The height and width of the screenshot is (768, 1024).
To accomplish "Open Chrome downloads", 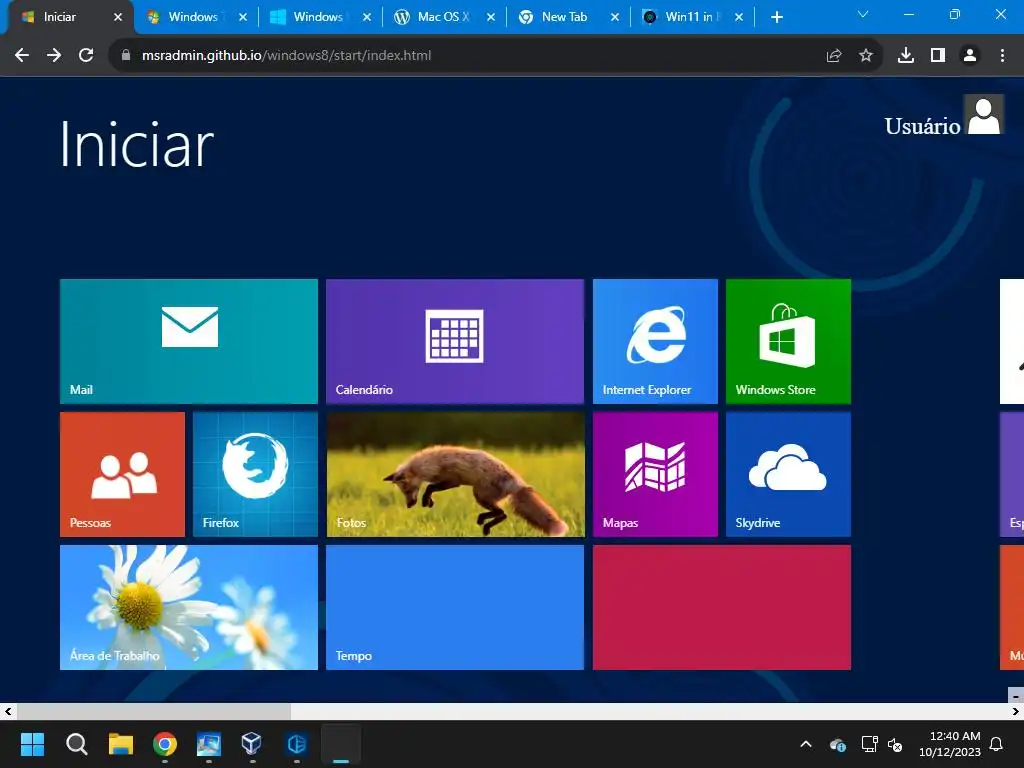I will click(905, 56).
